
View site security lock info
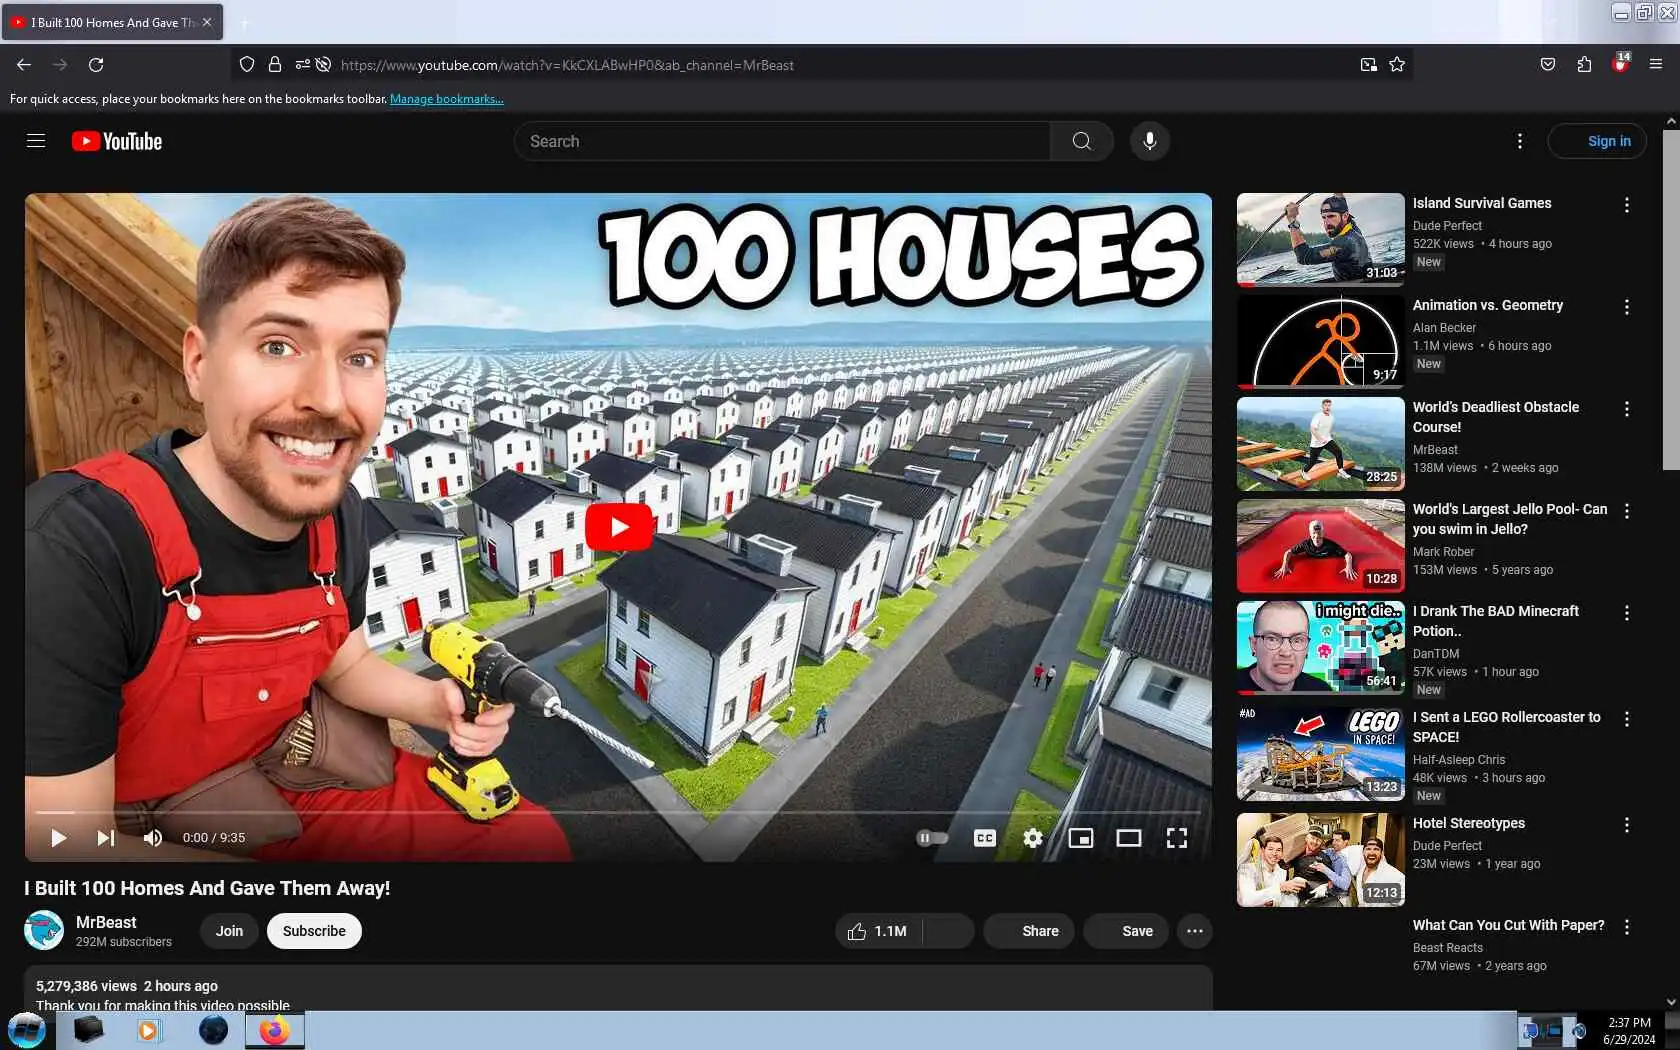(x=275, y=65)
